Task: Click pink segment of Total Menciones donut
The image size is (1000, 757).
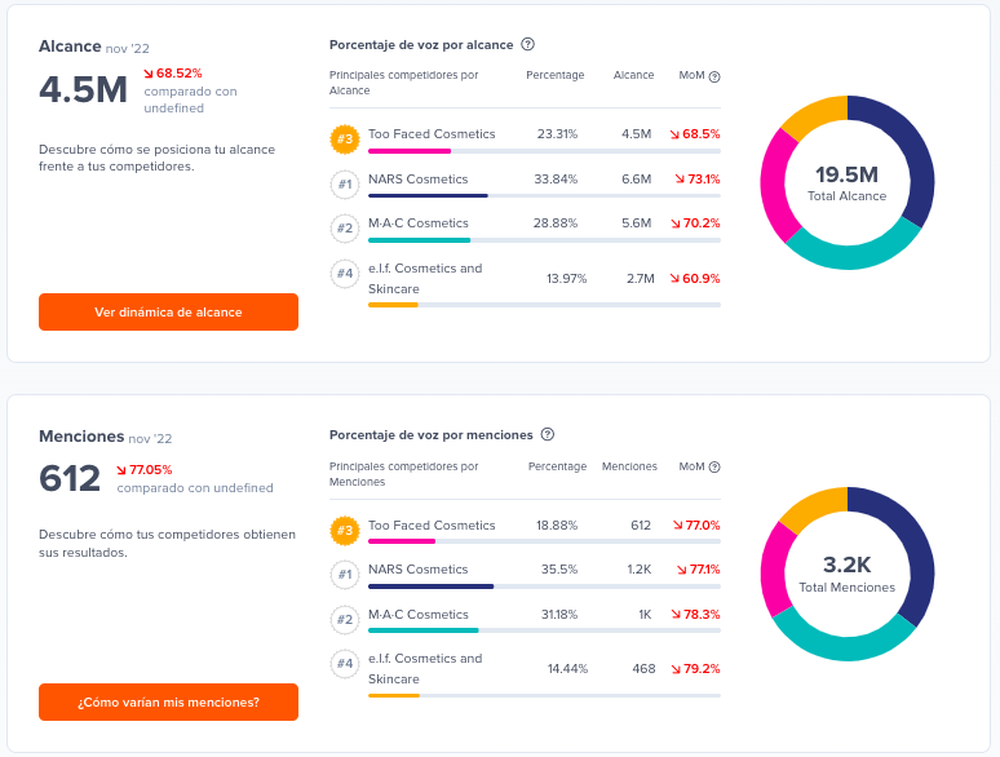Action: coord(772,568)
